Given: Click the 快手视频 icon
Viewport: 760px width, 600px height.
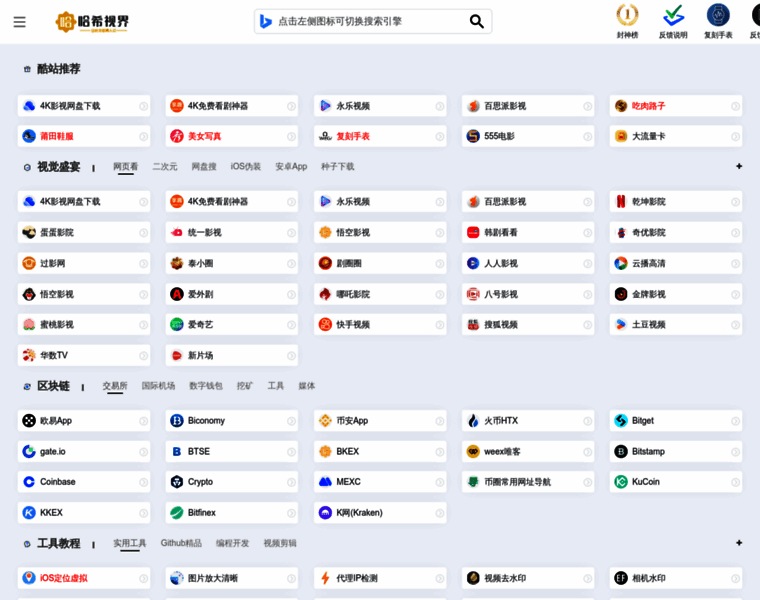Looking at the screenshot, I should pyautogui.click(x=325, y=324).
